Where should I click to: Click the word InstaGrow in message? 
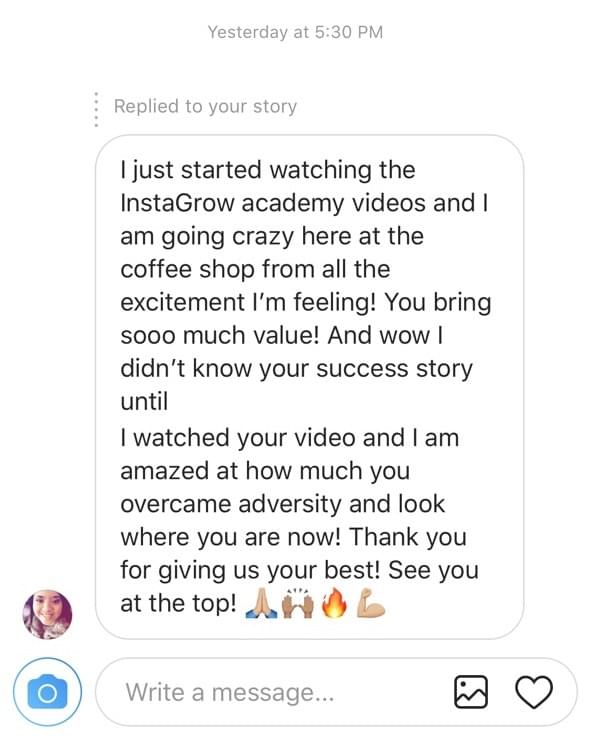point(177,203)
